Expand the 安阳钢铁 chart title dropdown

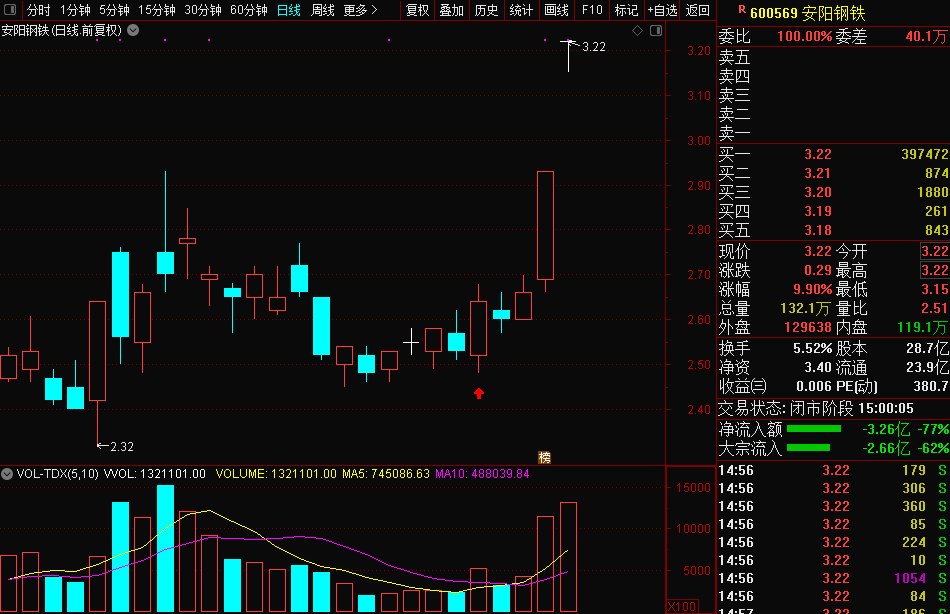point(133,30)
